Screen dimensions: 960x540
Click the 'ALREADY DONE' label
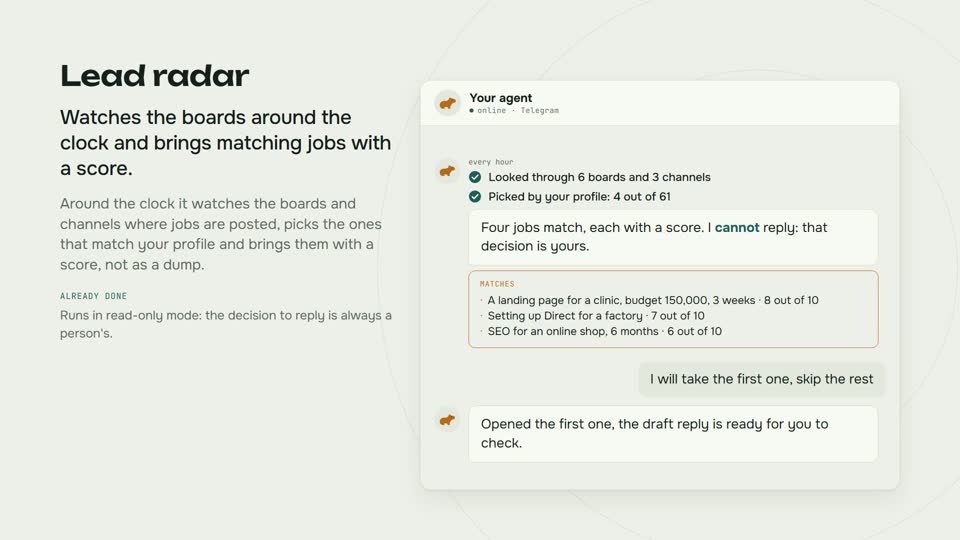94,296
